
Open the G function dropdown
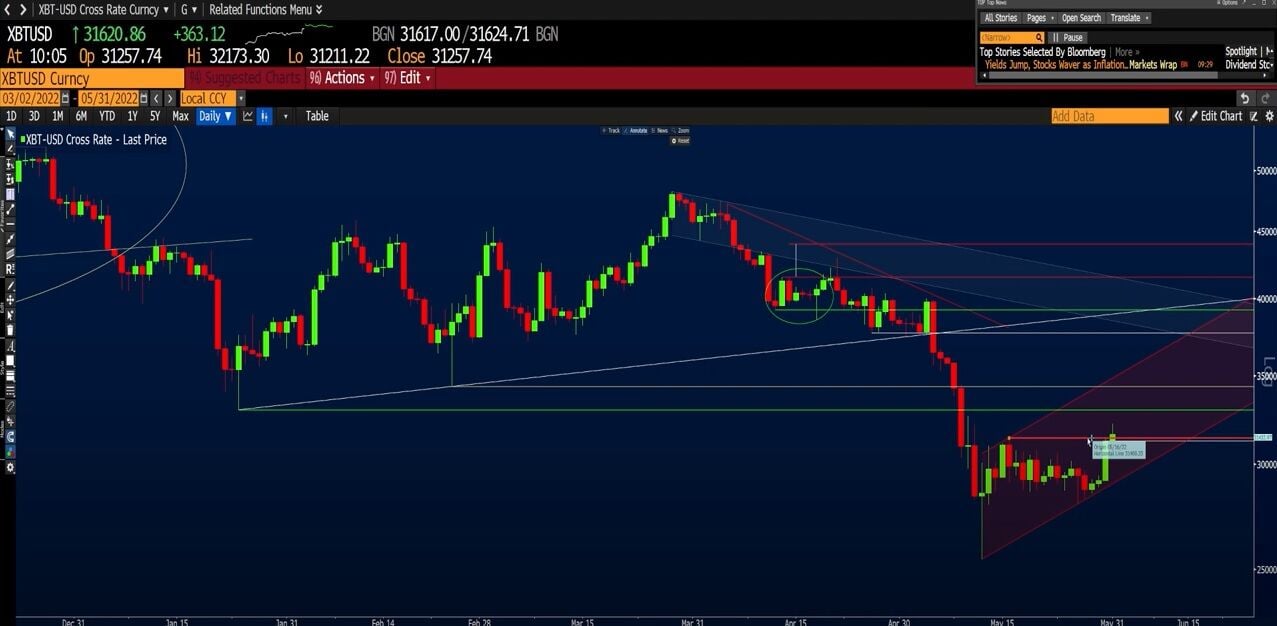click(x=187, y=9)
